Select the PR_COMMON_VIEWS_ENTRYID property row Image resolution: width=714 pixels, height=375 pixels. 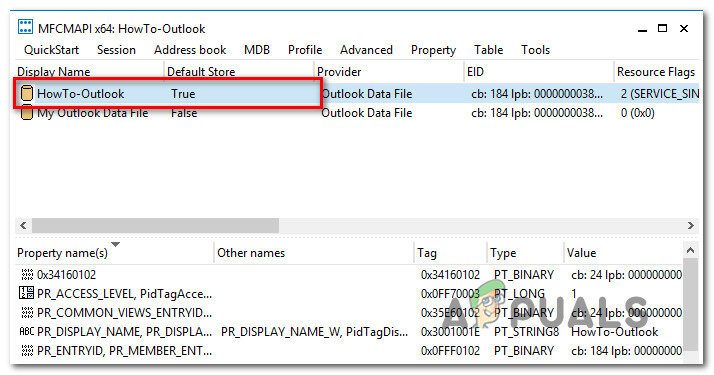(349, 313)
